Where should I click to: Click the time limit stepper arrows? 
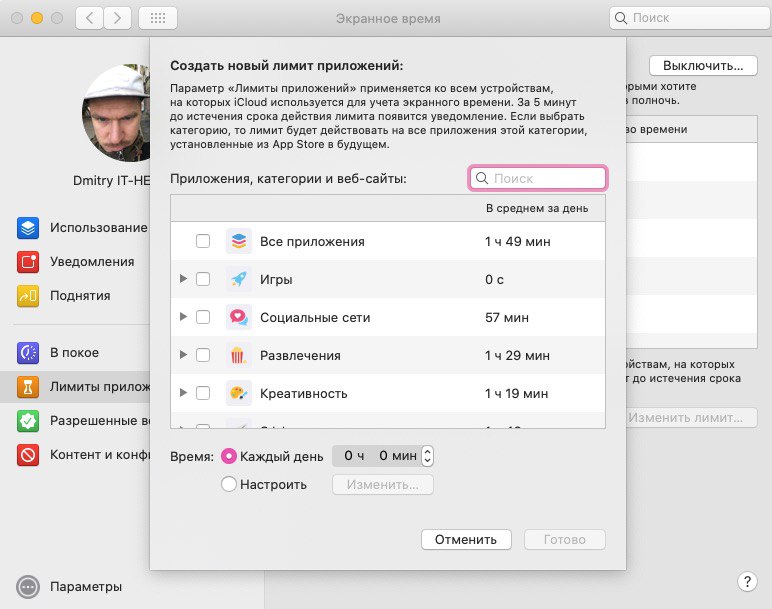(x=429, y=456)
